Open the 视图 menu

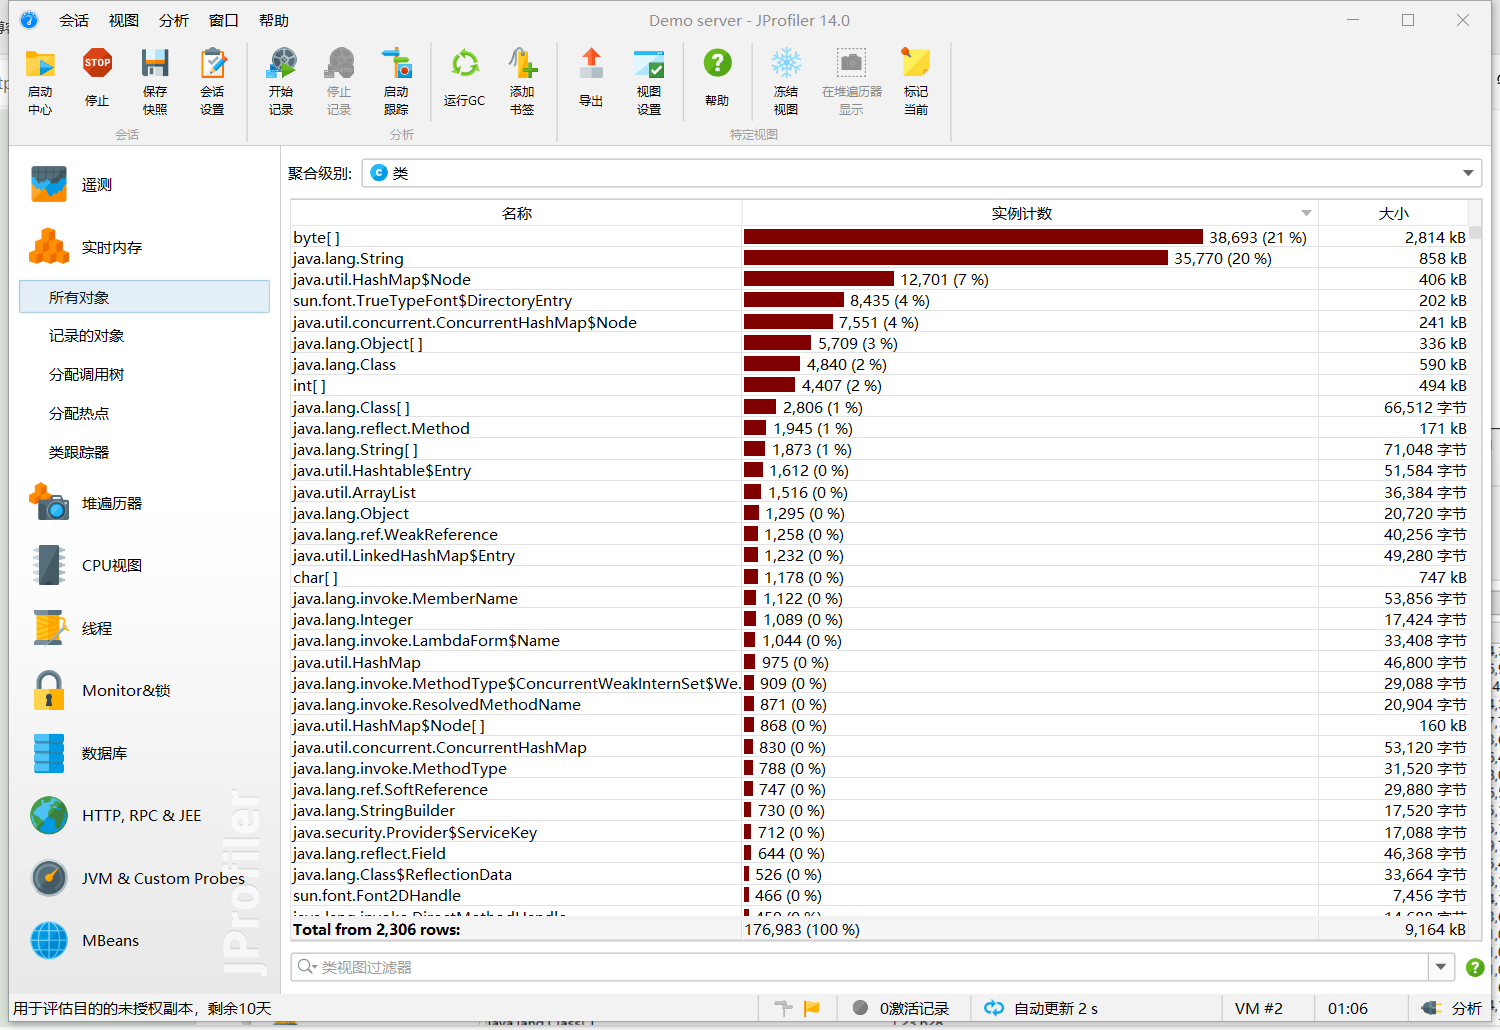(x=123, y=20)
